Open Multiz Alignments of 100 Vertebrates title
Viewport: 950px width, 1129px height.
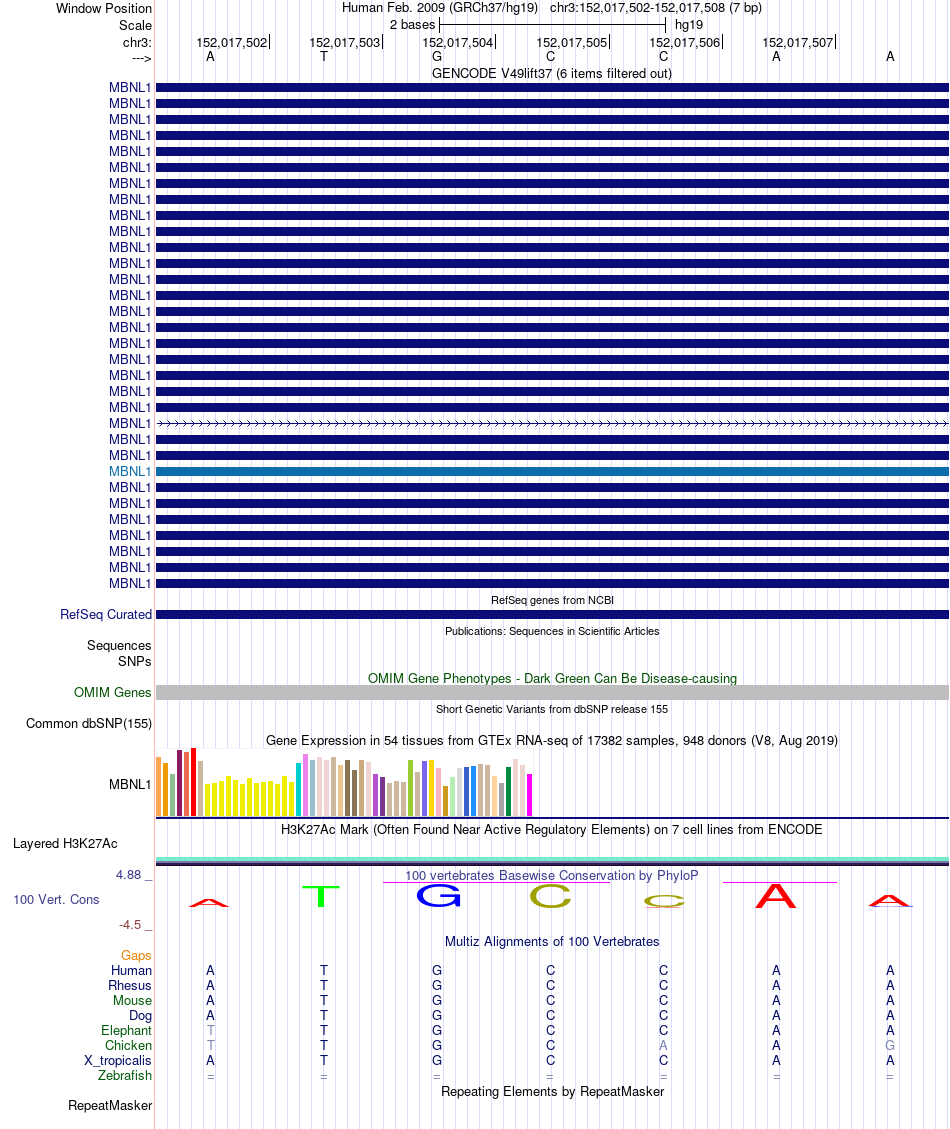point(552,942)
